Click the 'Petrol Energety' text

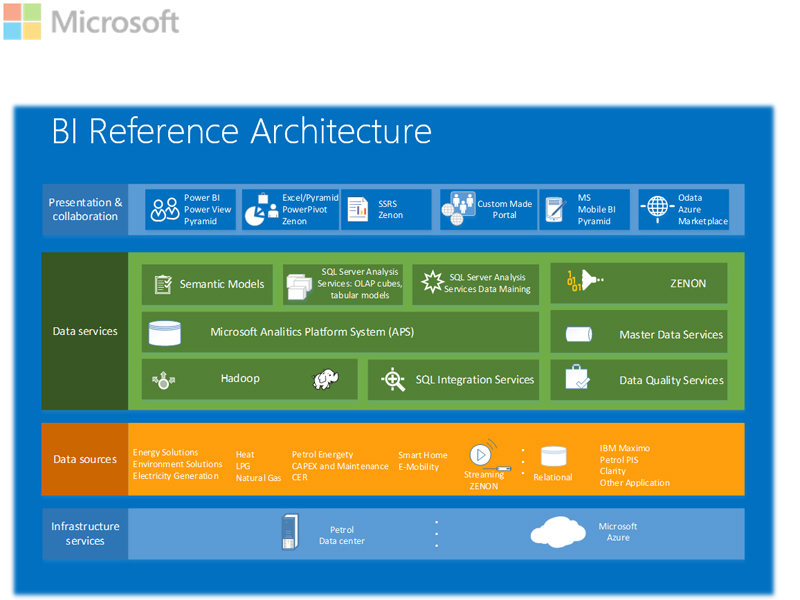pos(322,455)
